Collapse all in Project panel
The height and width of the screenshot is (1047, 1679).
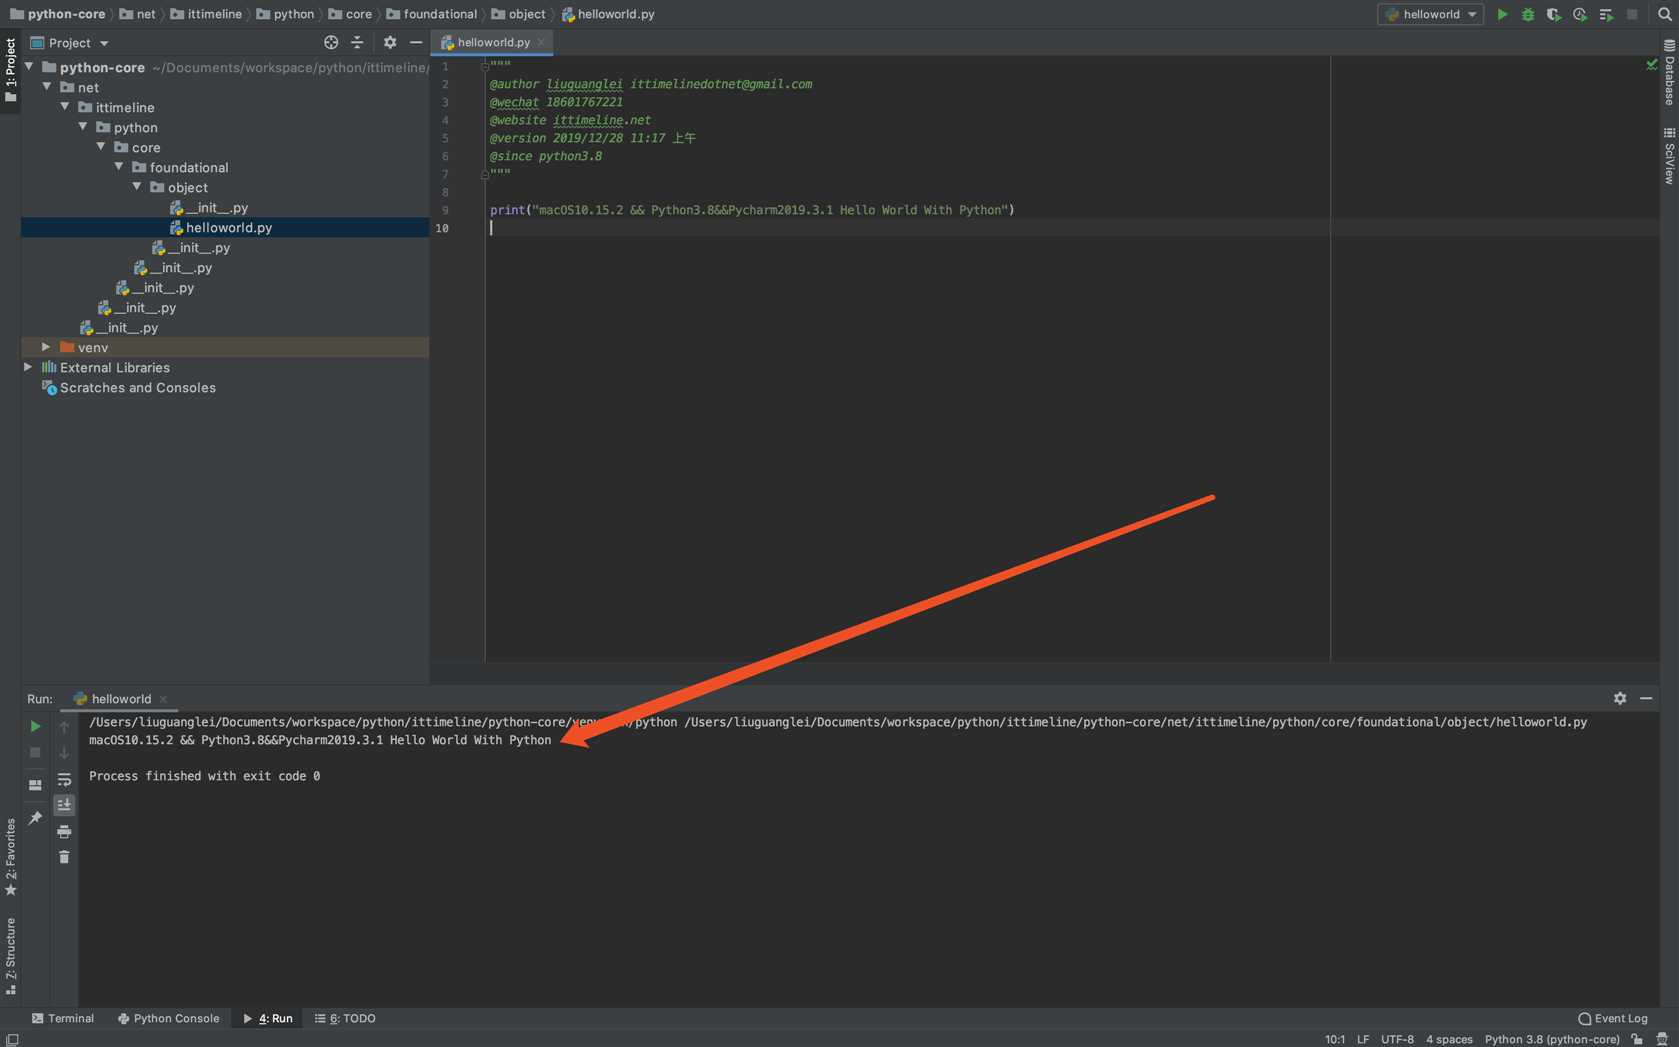point(357,42)
